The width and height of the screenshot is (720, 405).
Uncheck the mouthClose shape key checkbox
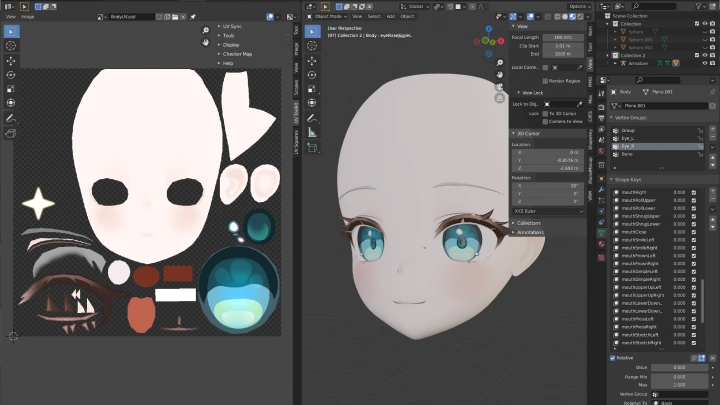click(x=694, y=232)
